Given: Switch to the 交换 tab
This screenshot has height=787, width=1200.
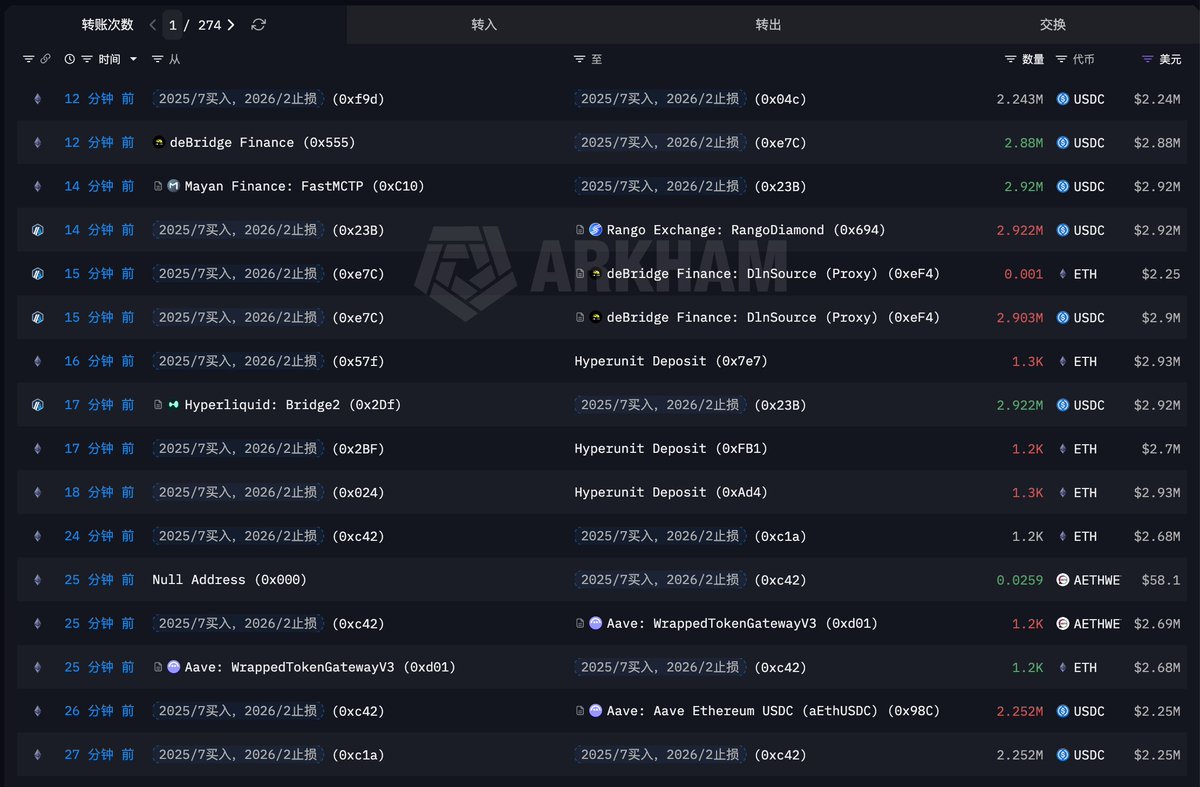Looking at the screenshot, I should coord(1053,25).
